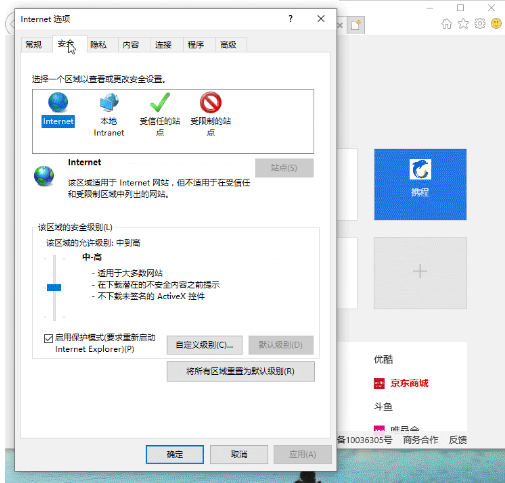Click the 将所有区域重置为默认级别(R) button
The image size is (505, 483).
[241, 371]
